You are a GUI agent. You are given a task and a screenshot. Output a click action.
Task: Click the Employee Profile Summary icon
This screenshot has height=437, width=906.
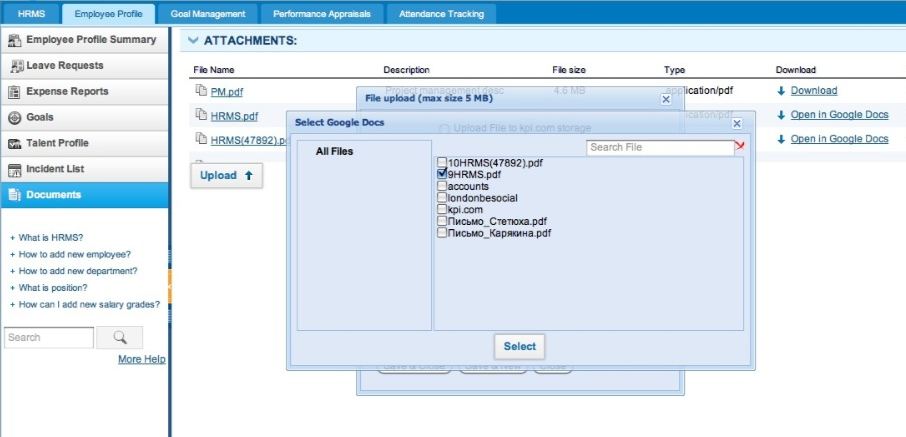tap(15, 40)
